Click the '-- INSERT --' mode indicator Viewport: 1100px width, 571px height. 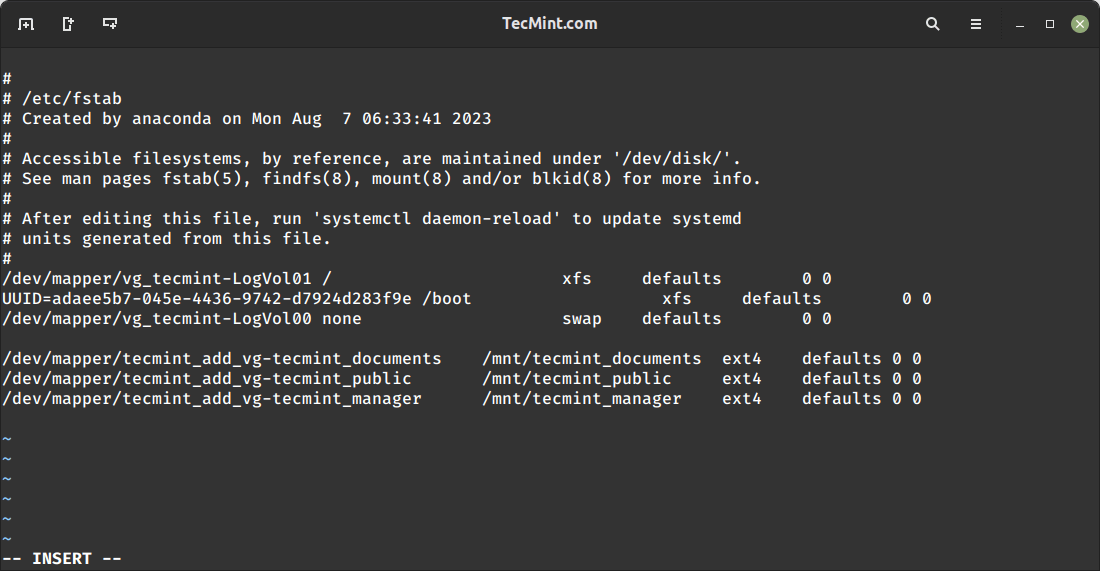click(62, 559)
